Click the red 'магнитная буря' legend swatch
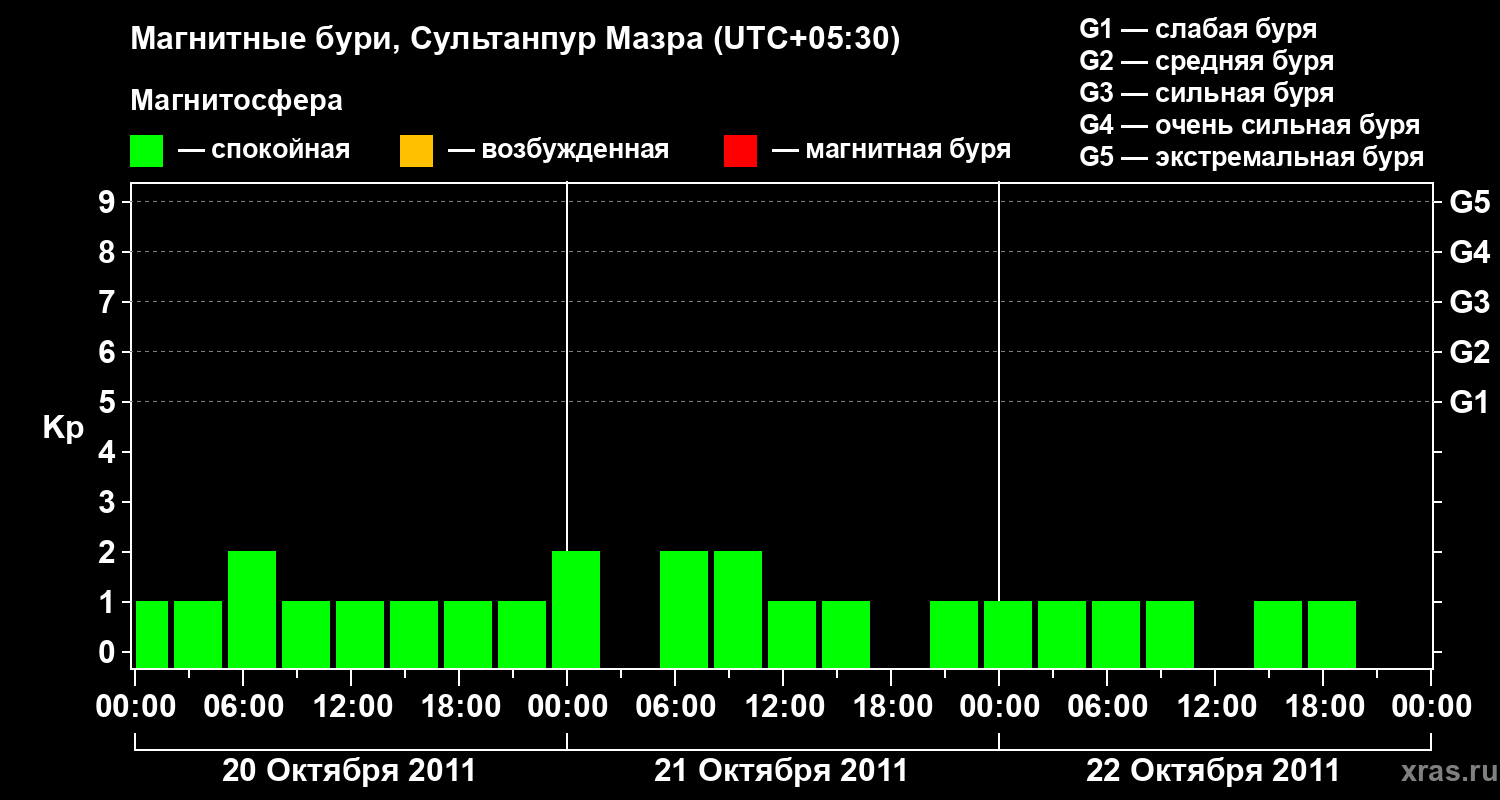1500x800 pixels. [x=740, y=151]
